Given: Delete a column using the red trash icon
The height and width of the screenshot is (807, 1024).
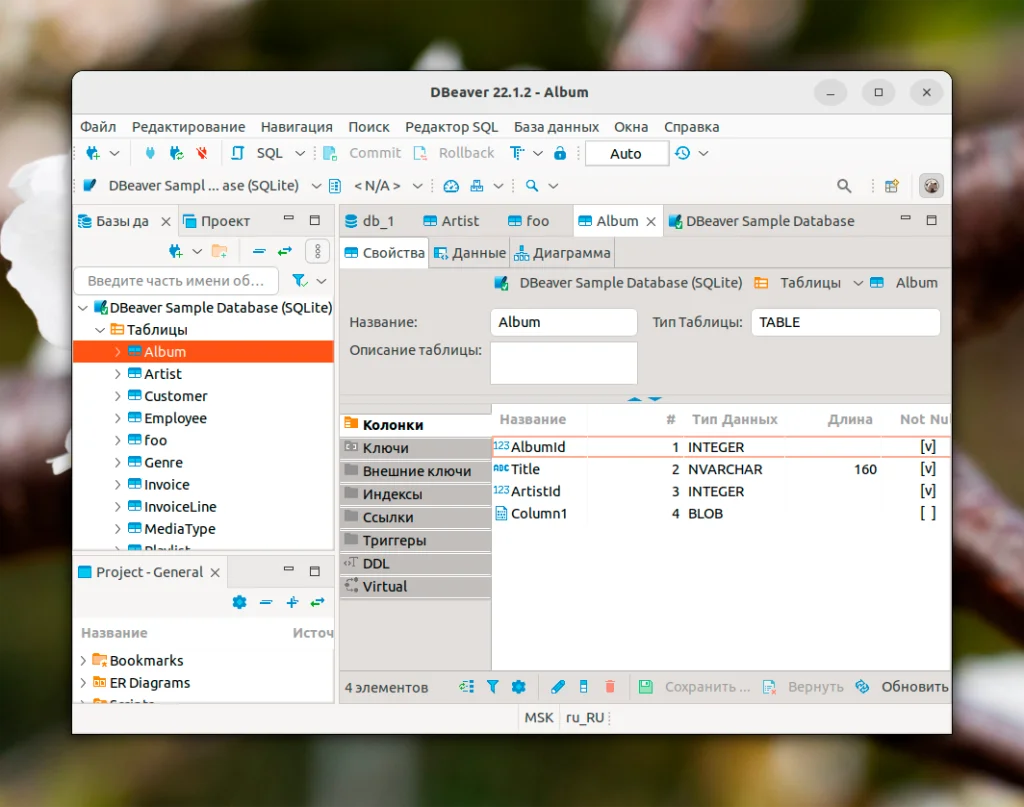Looking at the screenshot, I should click(x=610, y=687).
